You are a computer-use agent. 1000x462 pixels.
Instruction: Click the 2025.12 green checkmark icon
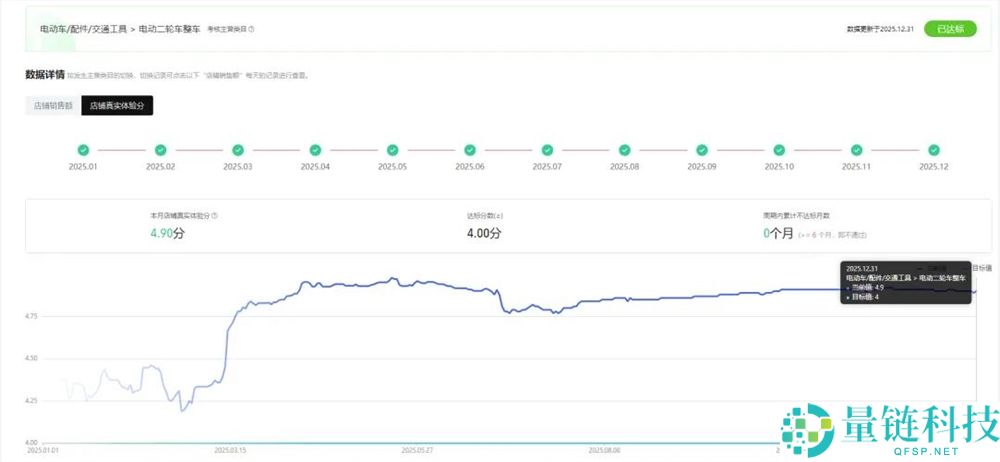click(932, 150)
